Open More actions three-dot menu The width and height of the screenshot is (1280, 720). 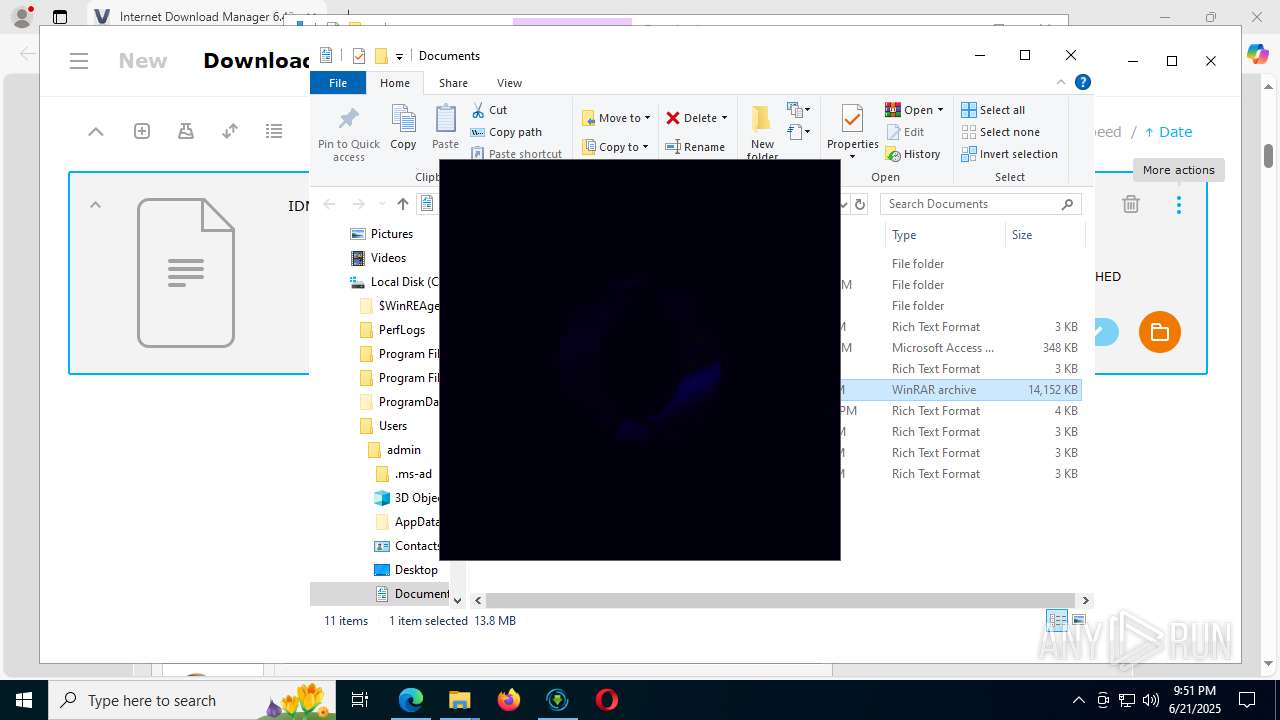(1179, 204)
